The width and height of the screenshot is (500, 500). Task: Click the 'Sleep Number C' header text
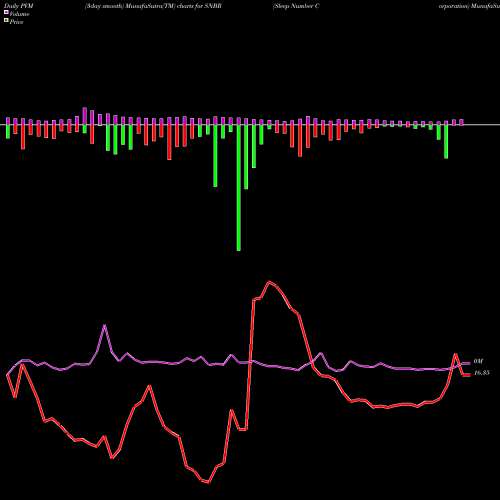(296, 6)
